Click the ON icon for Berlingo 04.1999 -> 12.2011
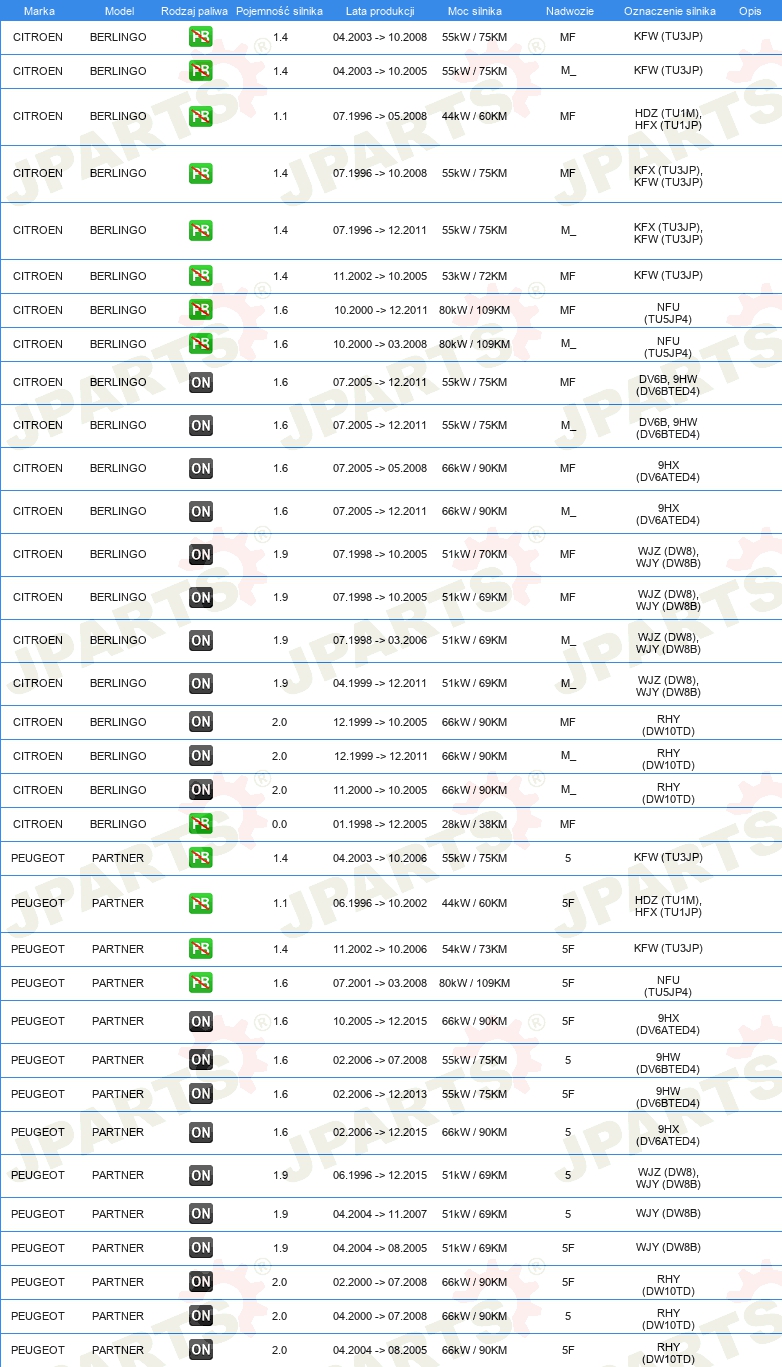This screenshot has width=782, height=1367. [201, 683]
